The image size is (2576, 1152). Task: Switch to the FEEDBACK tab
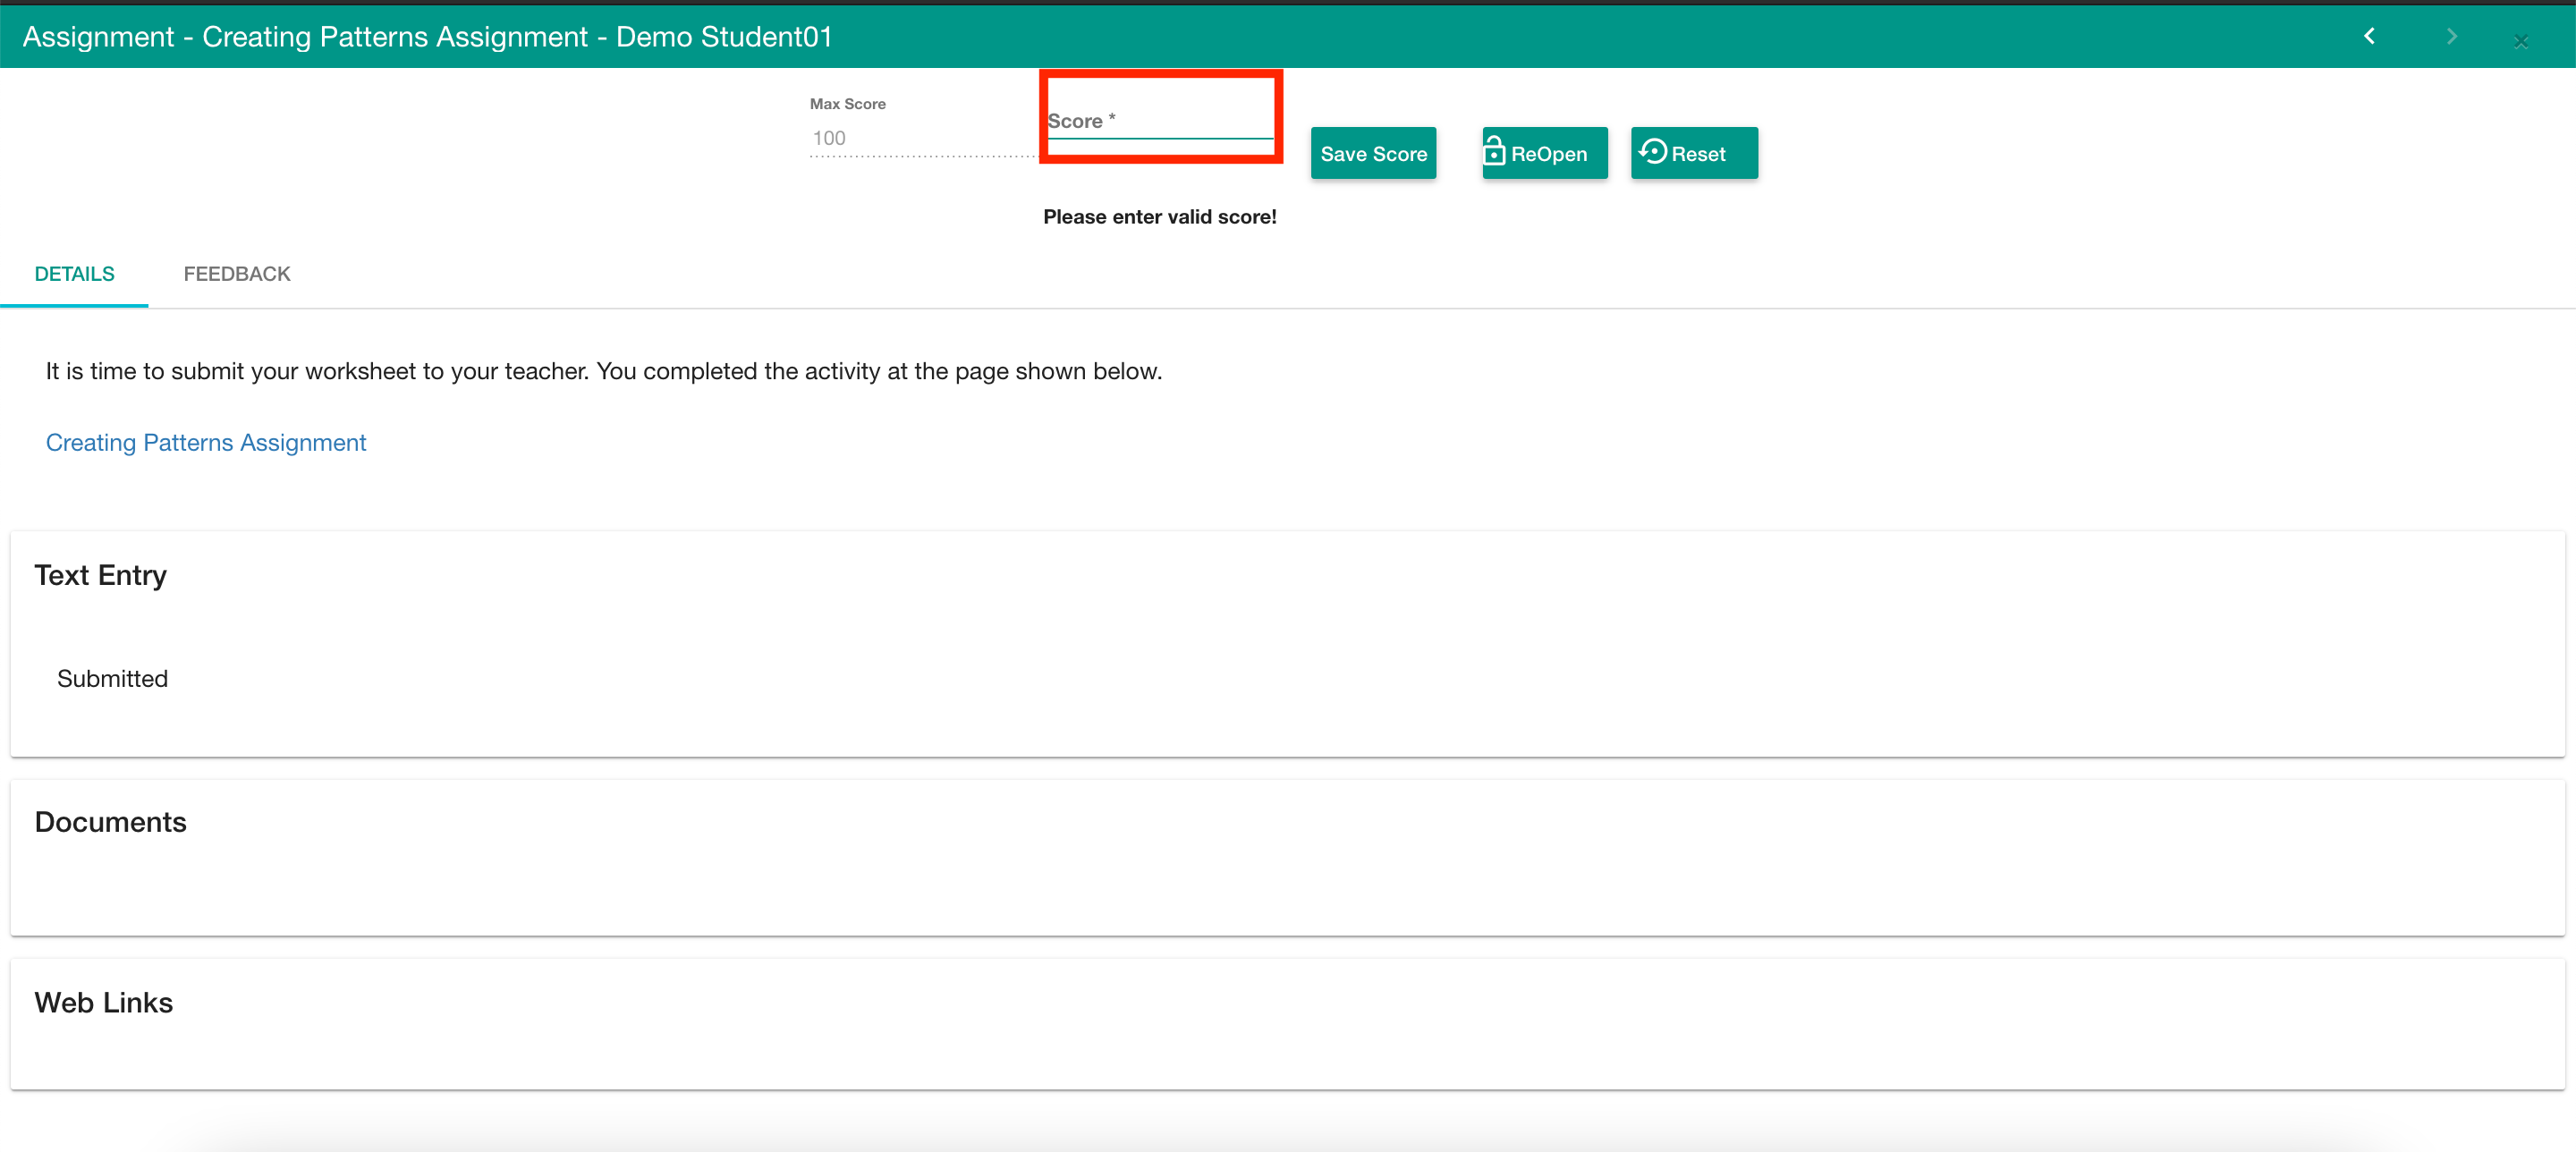(237, 274)
